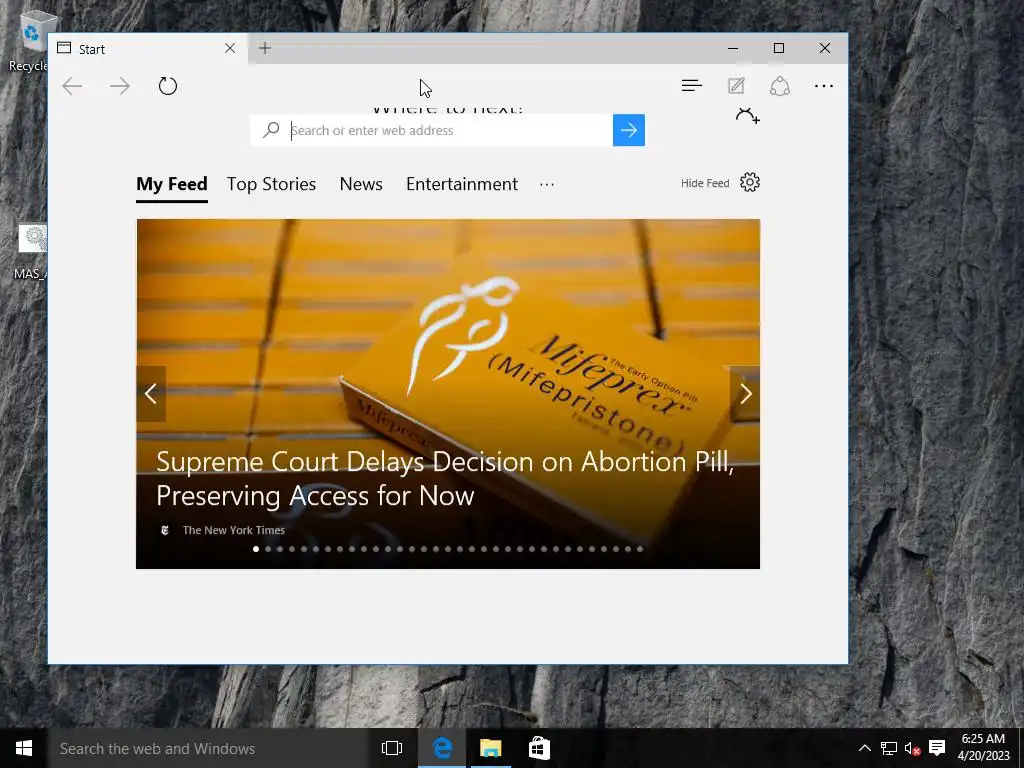The height and width of the screenshot is (768, 1024).
Task: Click the taskbar clock 6:25 AM
Action: [984, 748]
